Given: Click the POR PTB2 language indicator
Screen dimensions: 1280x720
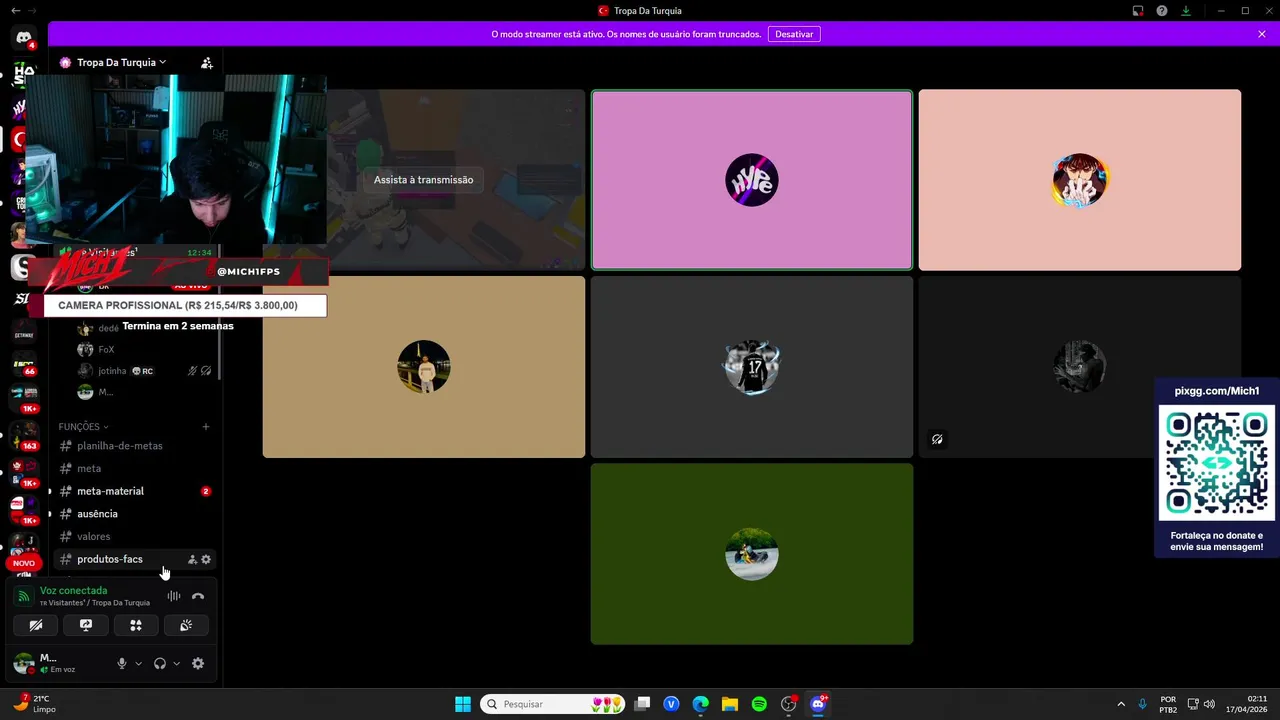Looking at the screenshot, I should (x=1168, y=704).
